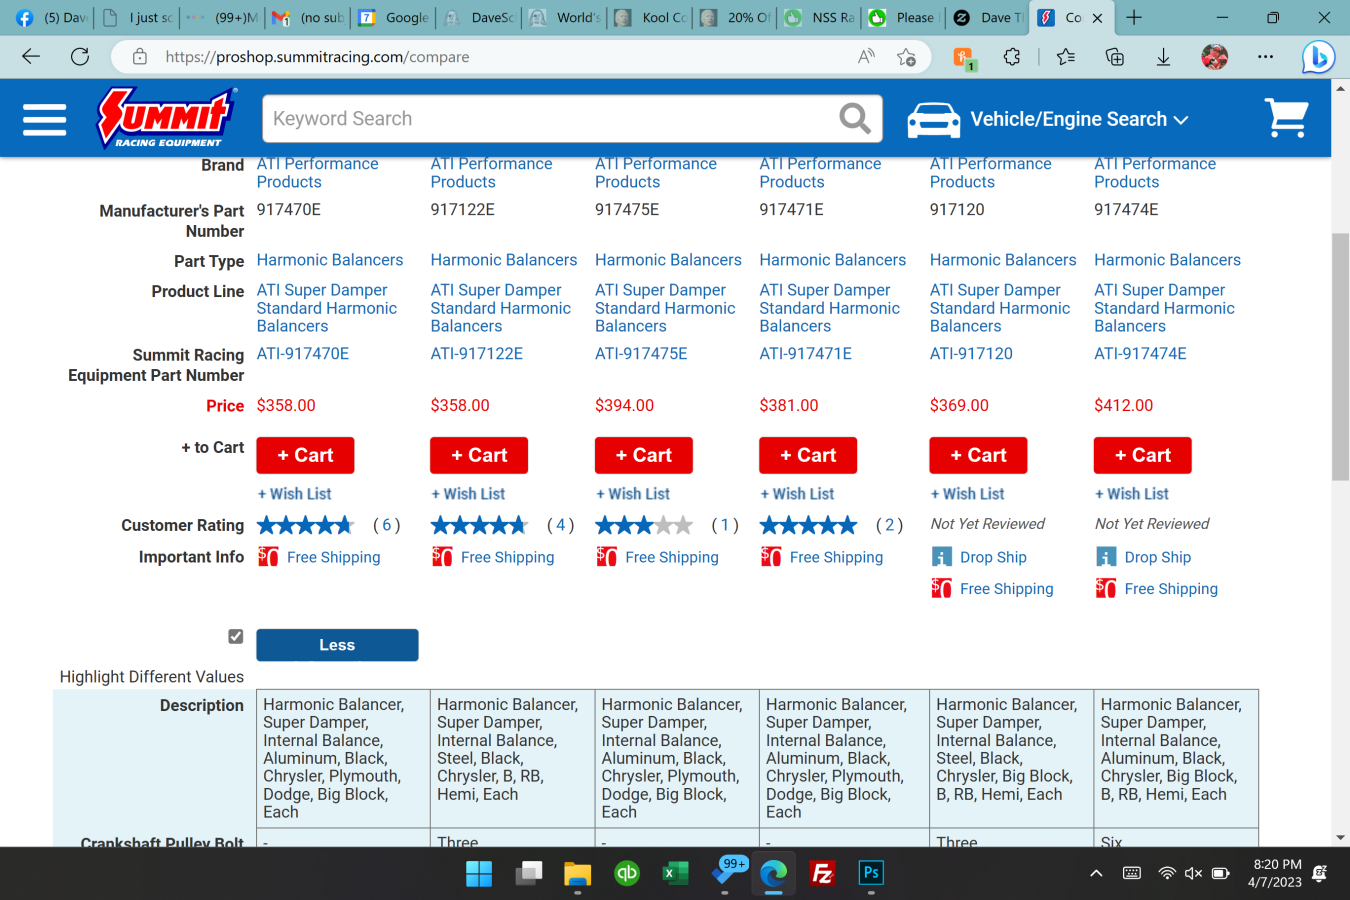
Task: Open Harmonic Balancers link for 917471E
Action: (832, 260)
